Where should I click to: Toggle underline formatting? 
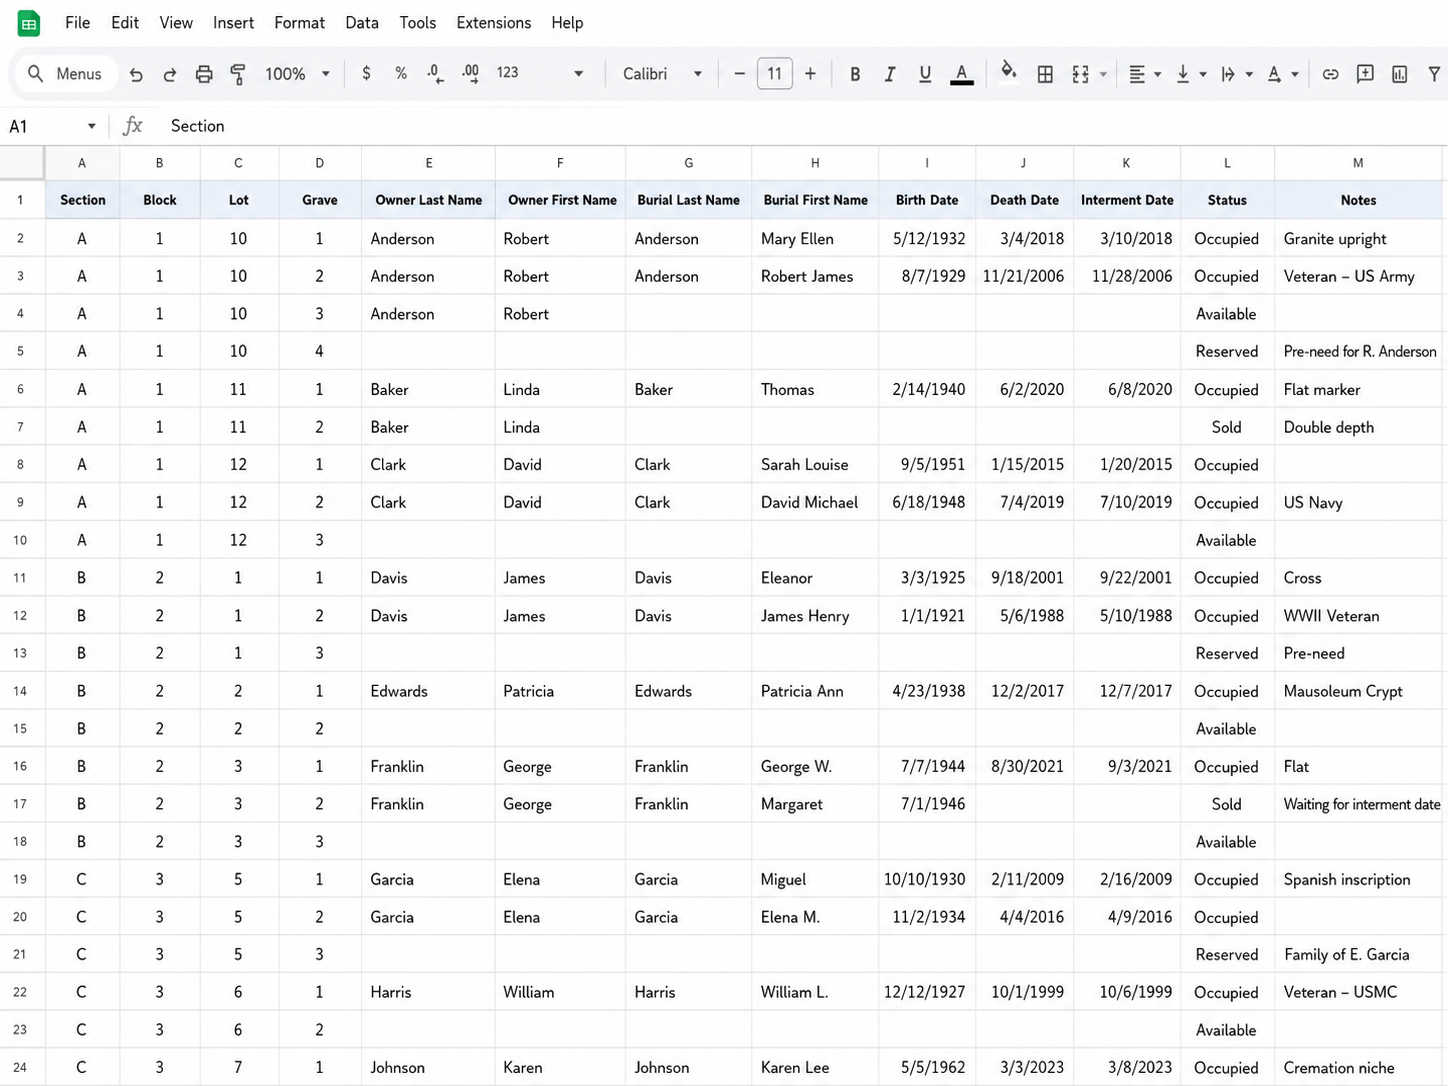pyautogui.click(x=925, y=74)
